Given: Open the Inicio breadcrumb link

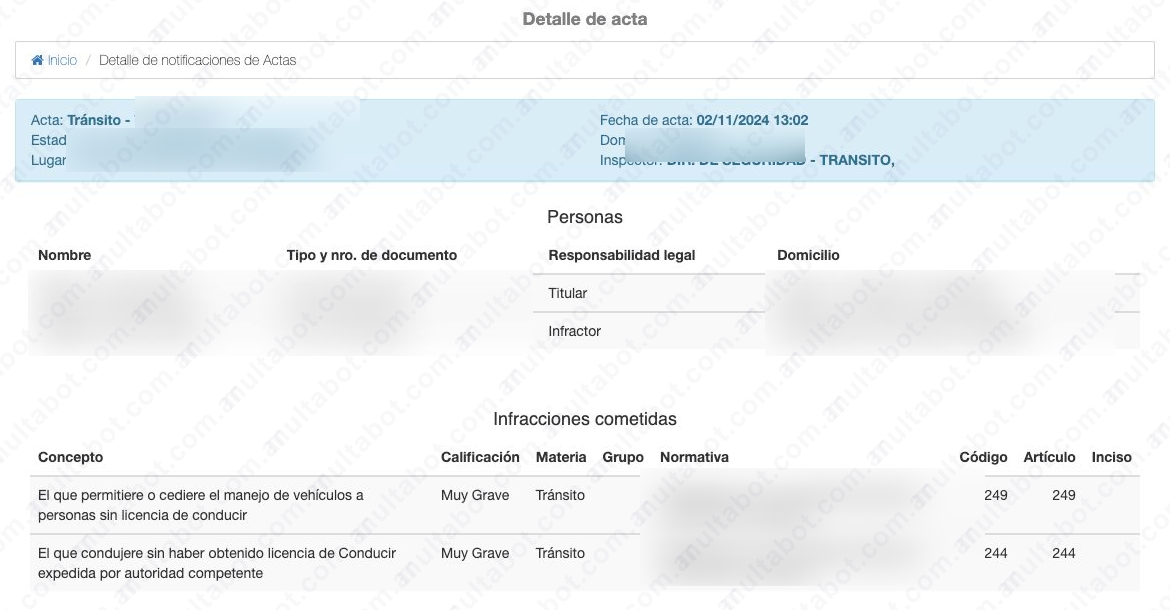Looking at the screenshot, I should click(x=62, y=60).
